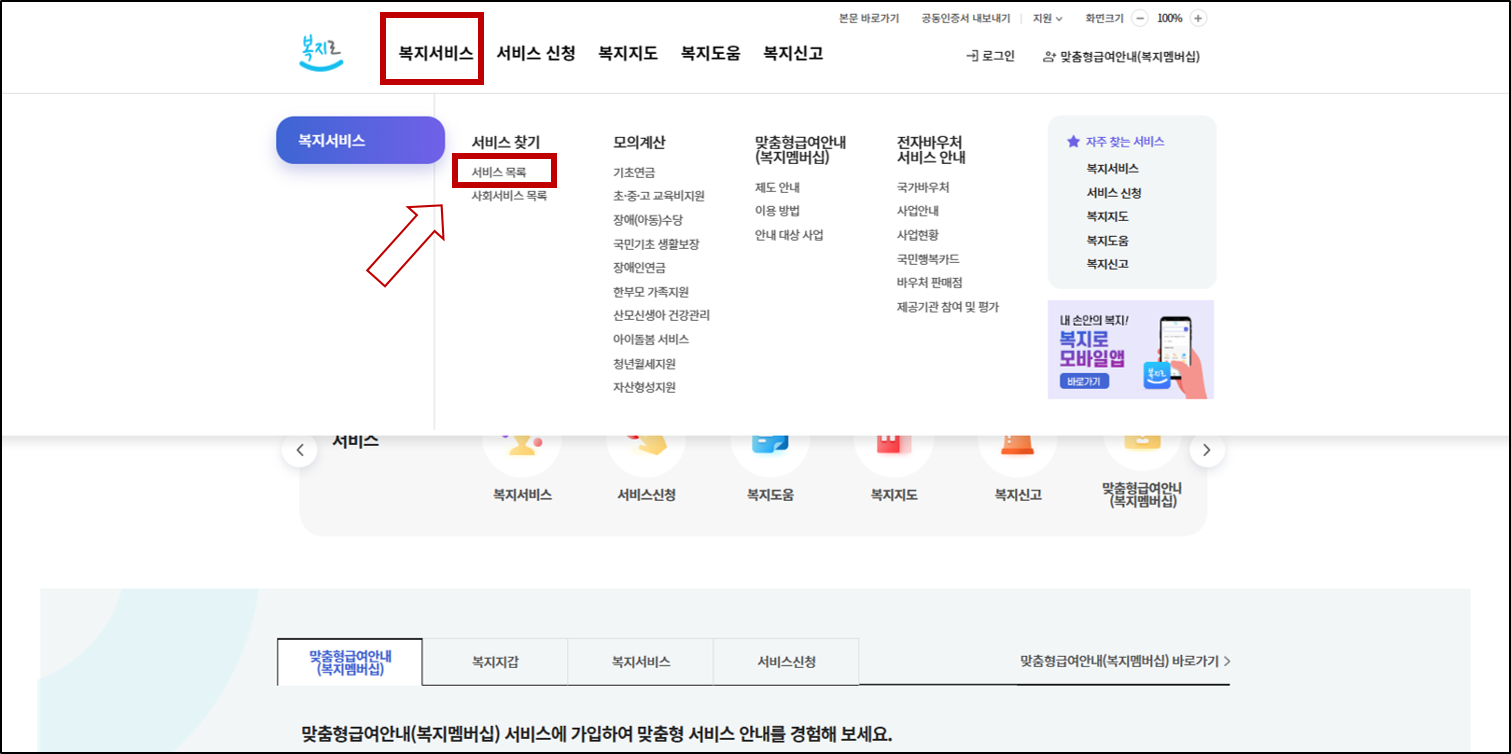This screenshot has width=1511, height=754.
Task: Click the purple 복지서비스 side panel button
Action: click(x=360, y=140)
